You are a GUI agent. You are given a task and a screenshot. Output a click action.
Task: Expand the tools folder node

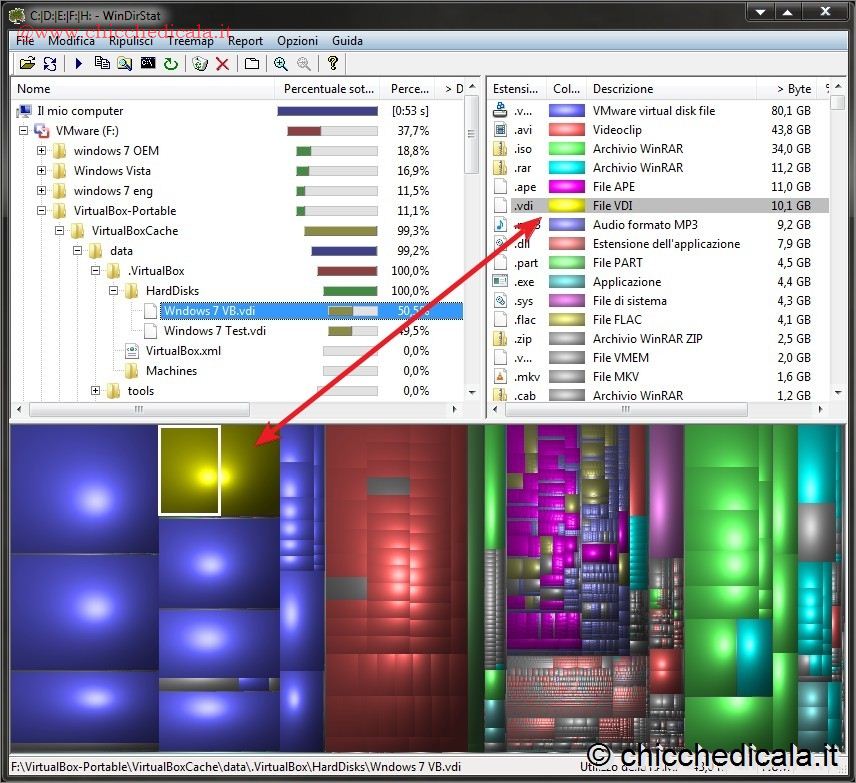click(x=96, y=391)
